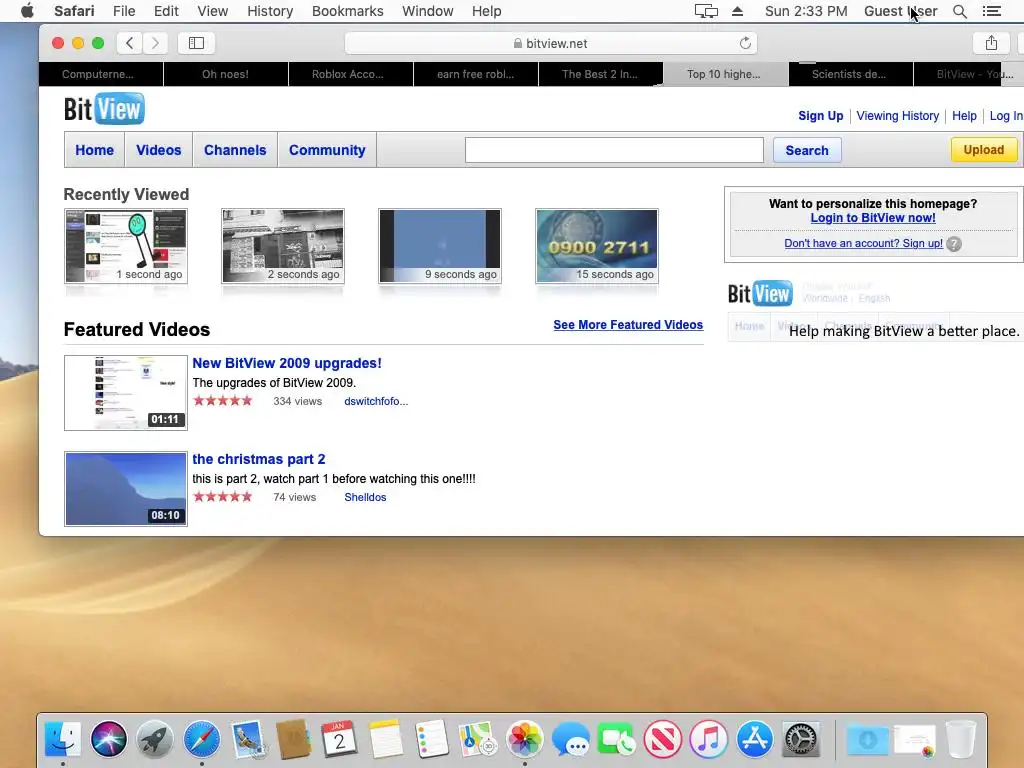1024x768 pixels.
Task: Switch to the 'Scientists de...' tab
Action: pyautogui.click(x=849, y=74)
